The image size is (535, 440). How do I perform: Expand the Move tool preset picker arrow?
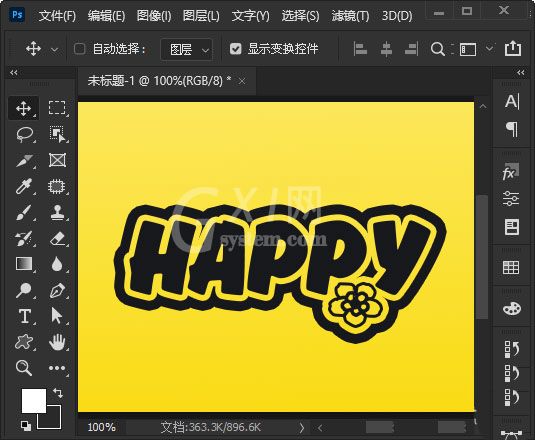click(x=54, y=49)
